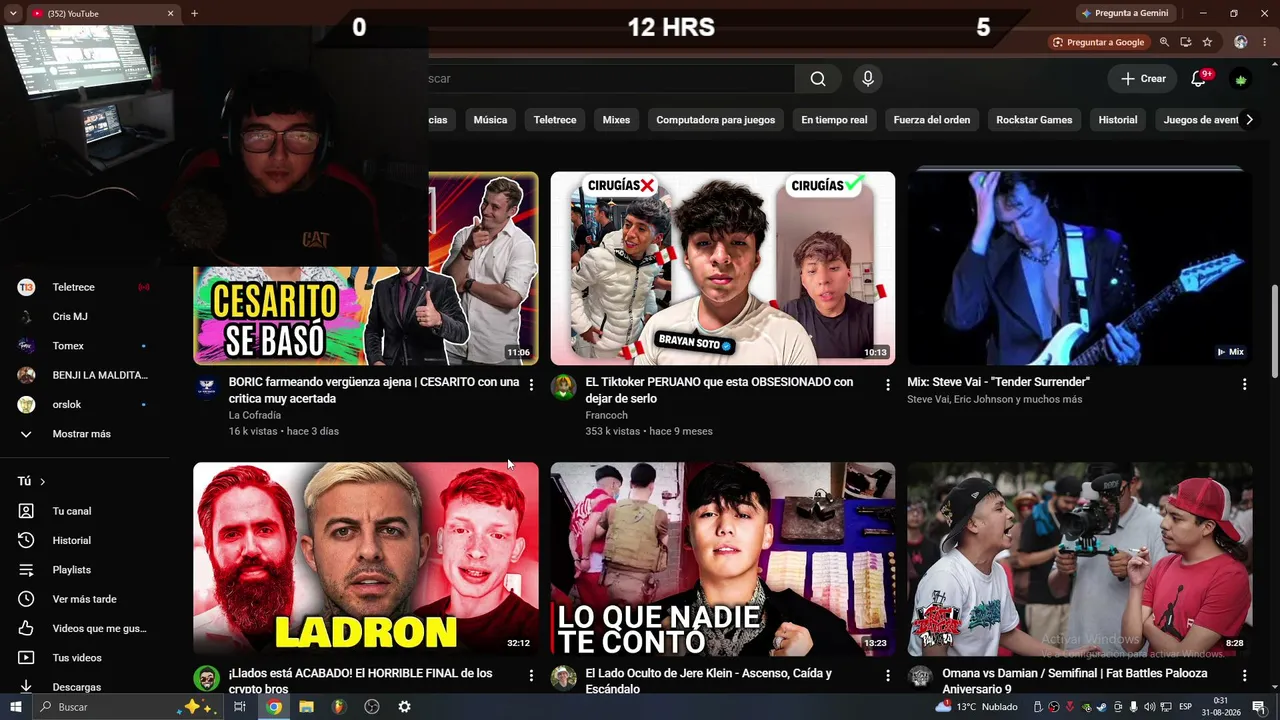The width and height of the screenshot is (1280, 720).
Task: Select the Música category chip
Action: click(490, 120)
